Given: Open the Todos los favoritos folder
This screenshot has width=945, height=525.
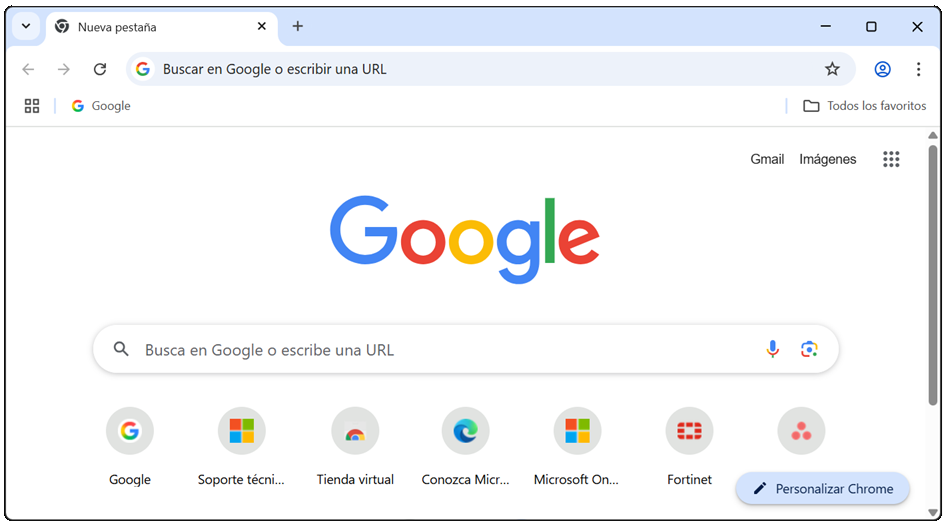Looking at the screenshot, I should (x=865, y=106).
